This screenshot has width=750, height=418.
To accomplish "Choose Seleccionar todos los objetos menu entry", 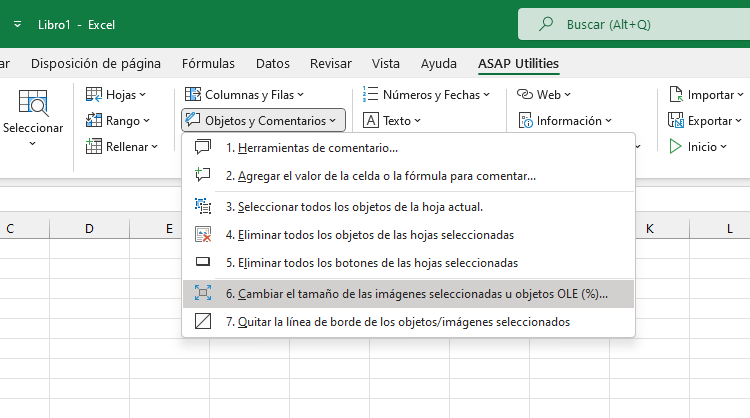I will [x=408, y=207].
